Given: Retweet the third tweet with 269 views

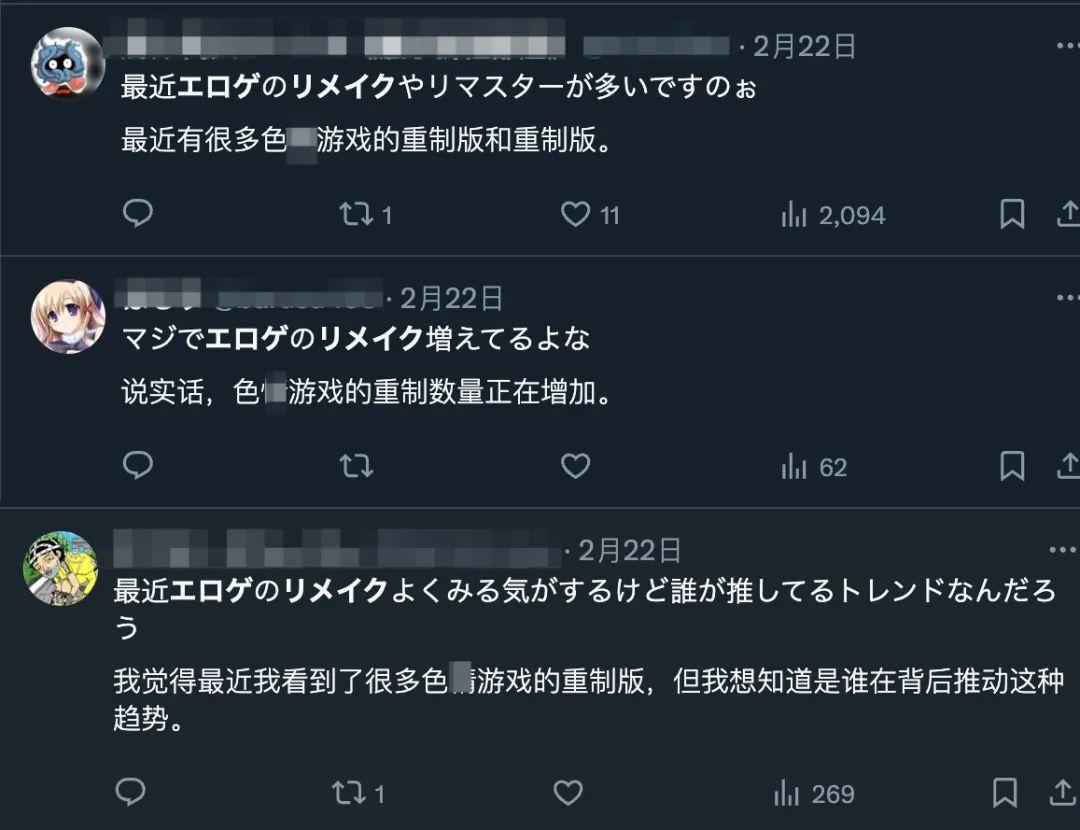Looking at the screenshot, I should click(349, 793).
